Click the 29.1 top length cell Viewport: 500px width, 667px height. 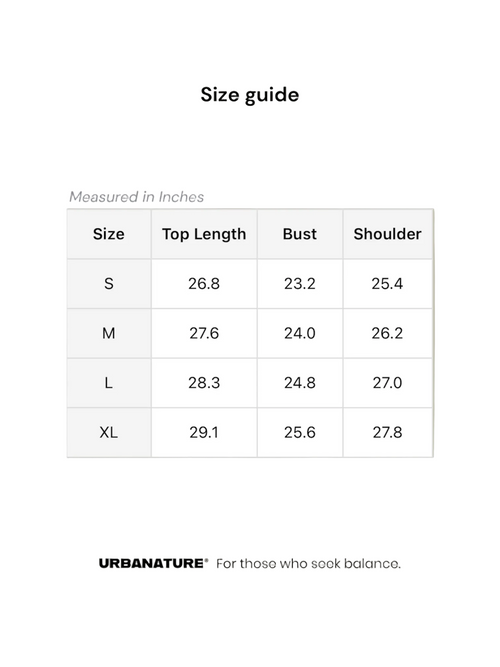[x=204, y=433]
